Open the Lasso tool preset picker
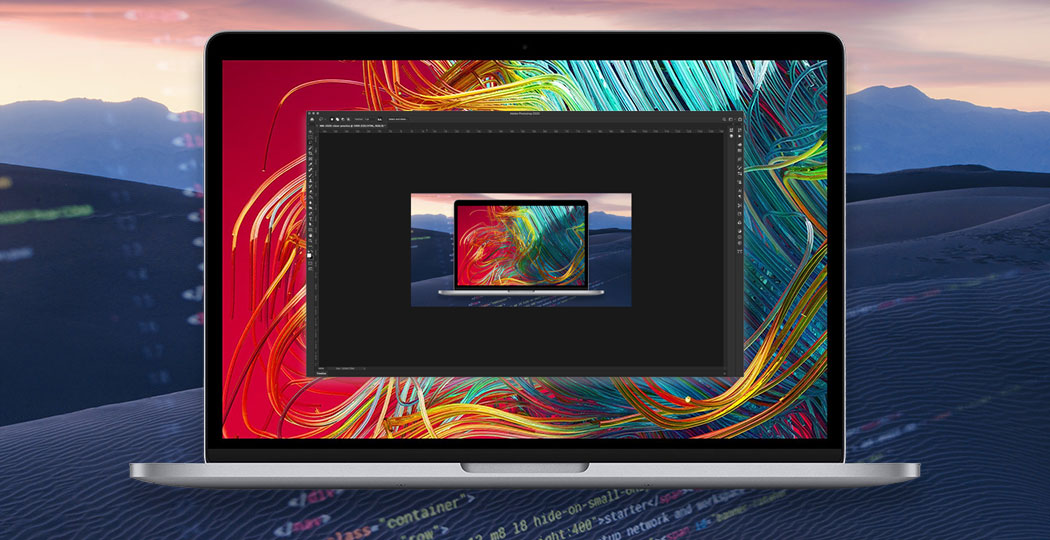Image resolution: width=1050 pixels, height=540 pixels. pyautogui.click(x=322, y=119)
